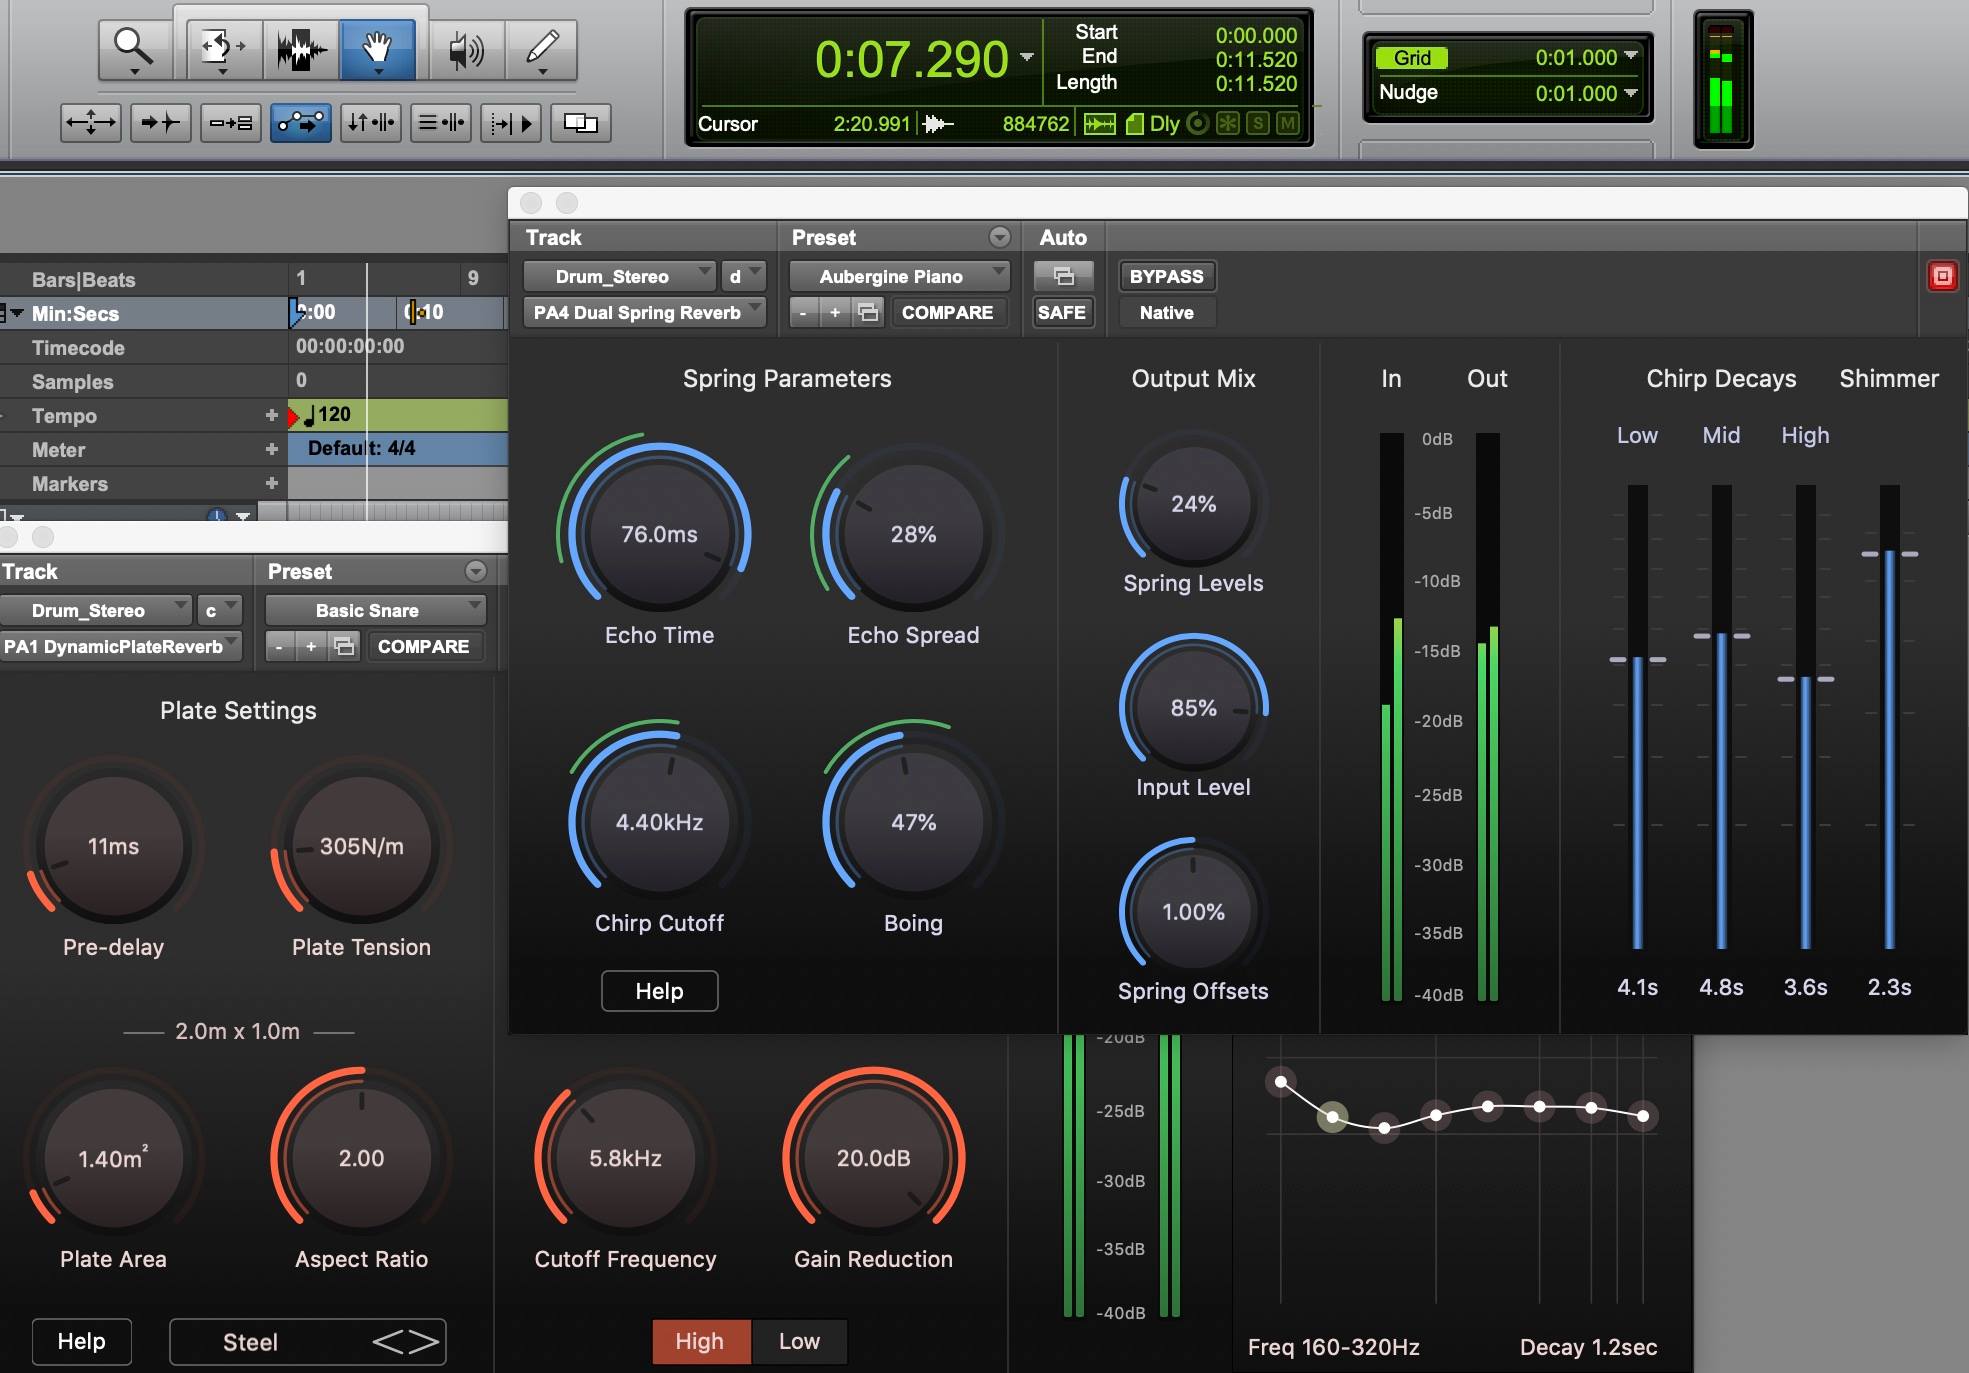Open the PA4 Dual Spring Reverb plugin selector
This screenshot has width=1969, height=1373.
point(644,312)
